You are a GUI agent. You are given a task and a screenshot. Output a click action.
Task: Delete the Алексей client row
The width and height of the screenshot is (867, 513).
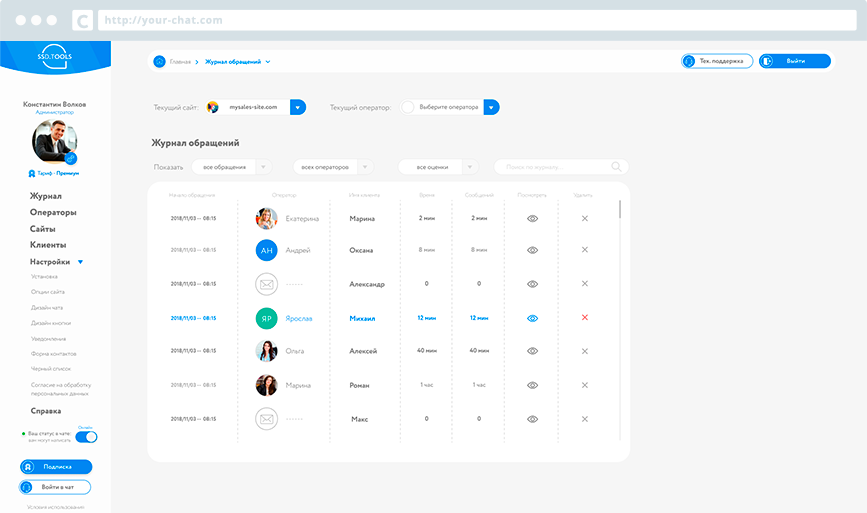(584, 351)
